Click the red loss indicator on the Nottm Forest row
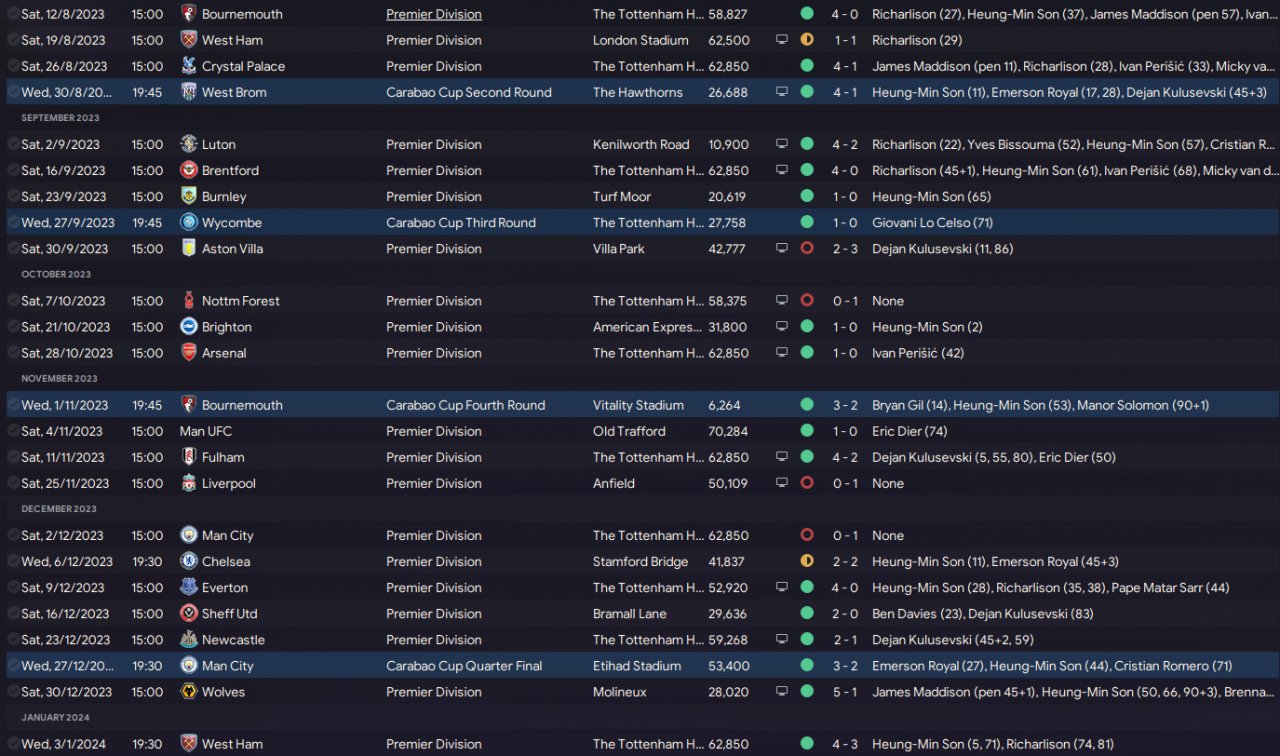Image resolution: width=1280 pixels, height=756 pixels. click(807, 300)
